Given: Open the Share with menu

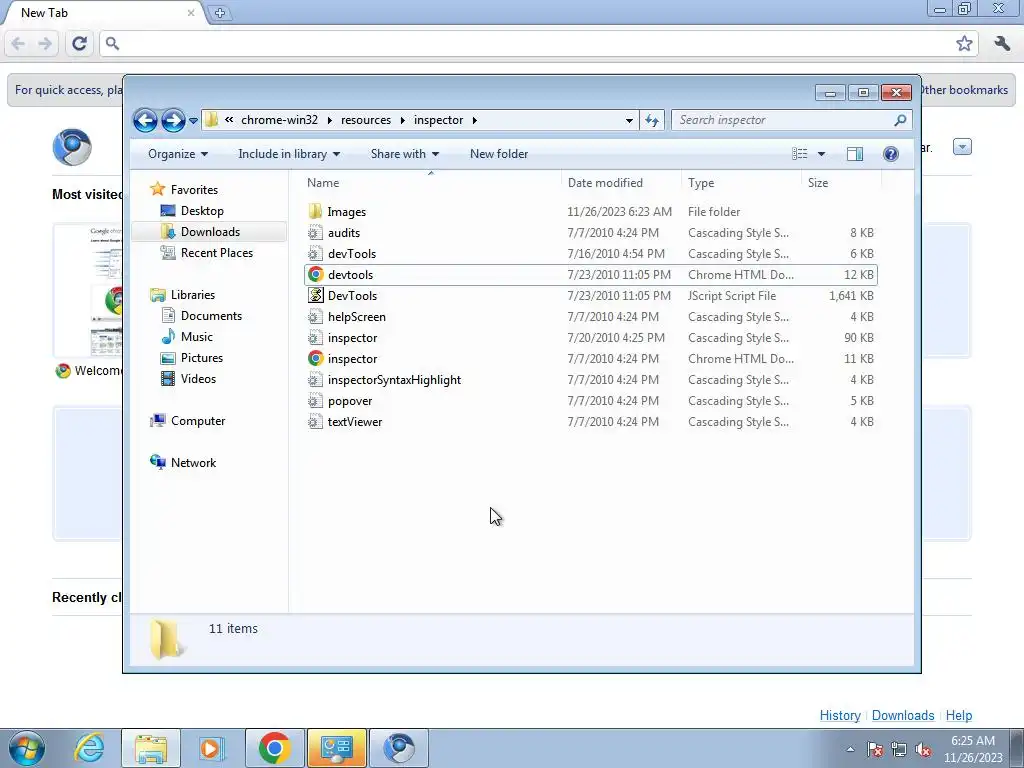Looking at the screenshot, I should tap(405, 154).
